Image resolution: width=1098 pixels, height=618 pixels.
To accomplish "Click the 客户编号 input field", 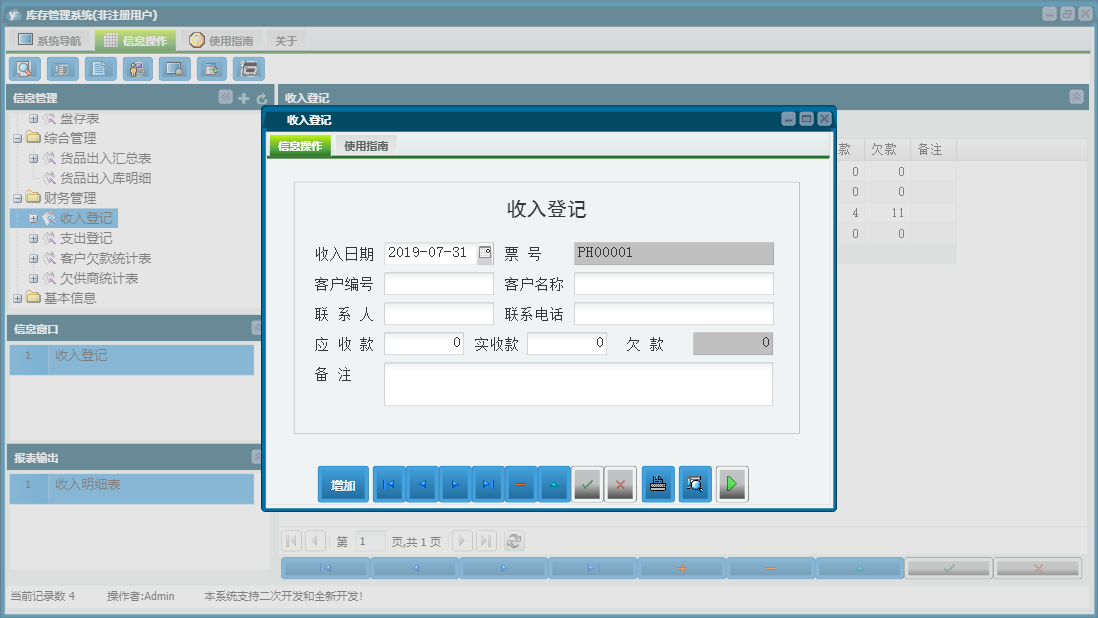I will 438,283.
